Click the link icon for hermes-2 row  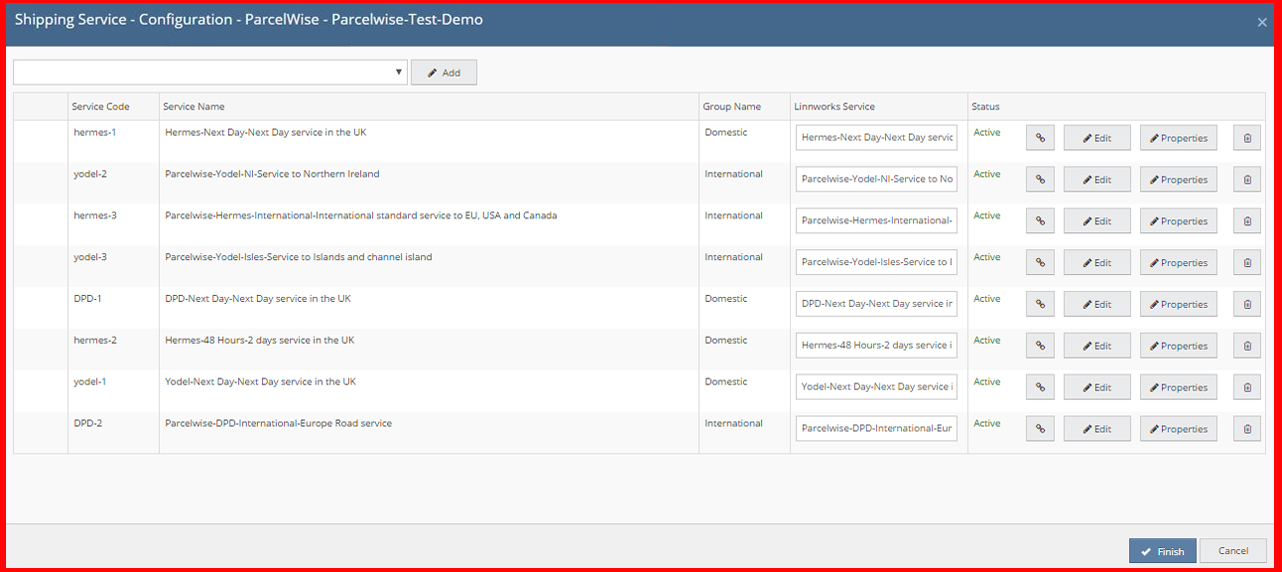[1040, 346]
